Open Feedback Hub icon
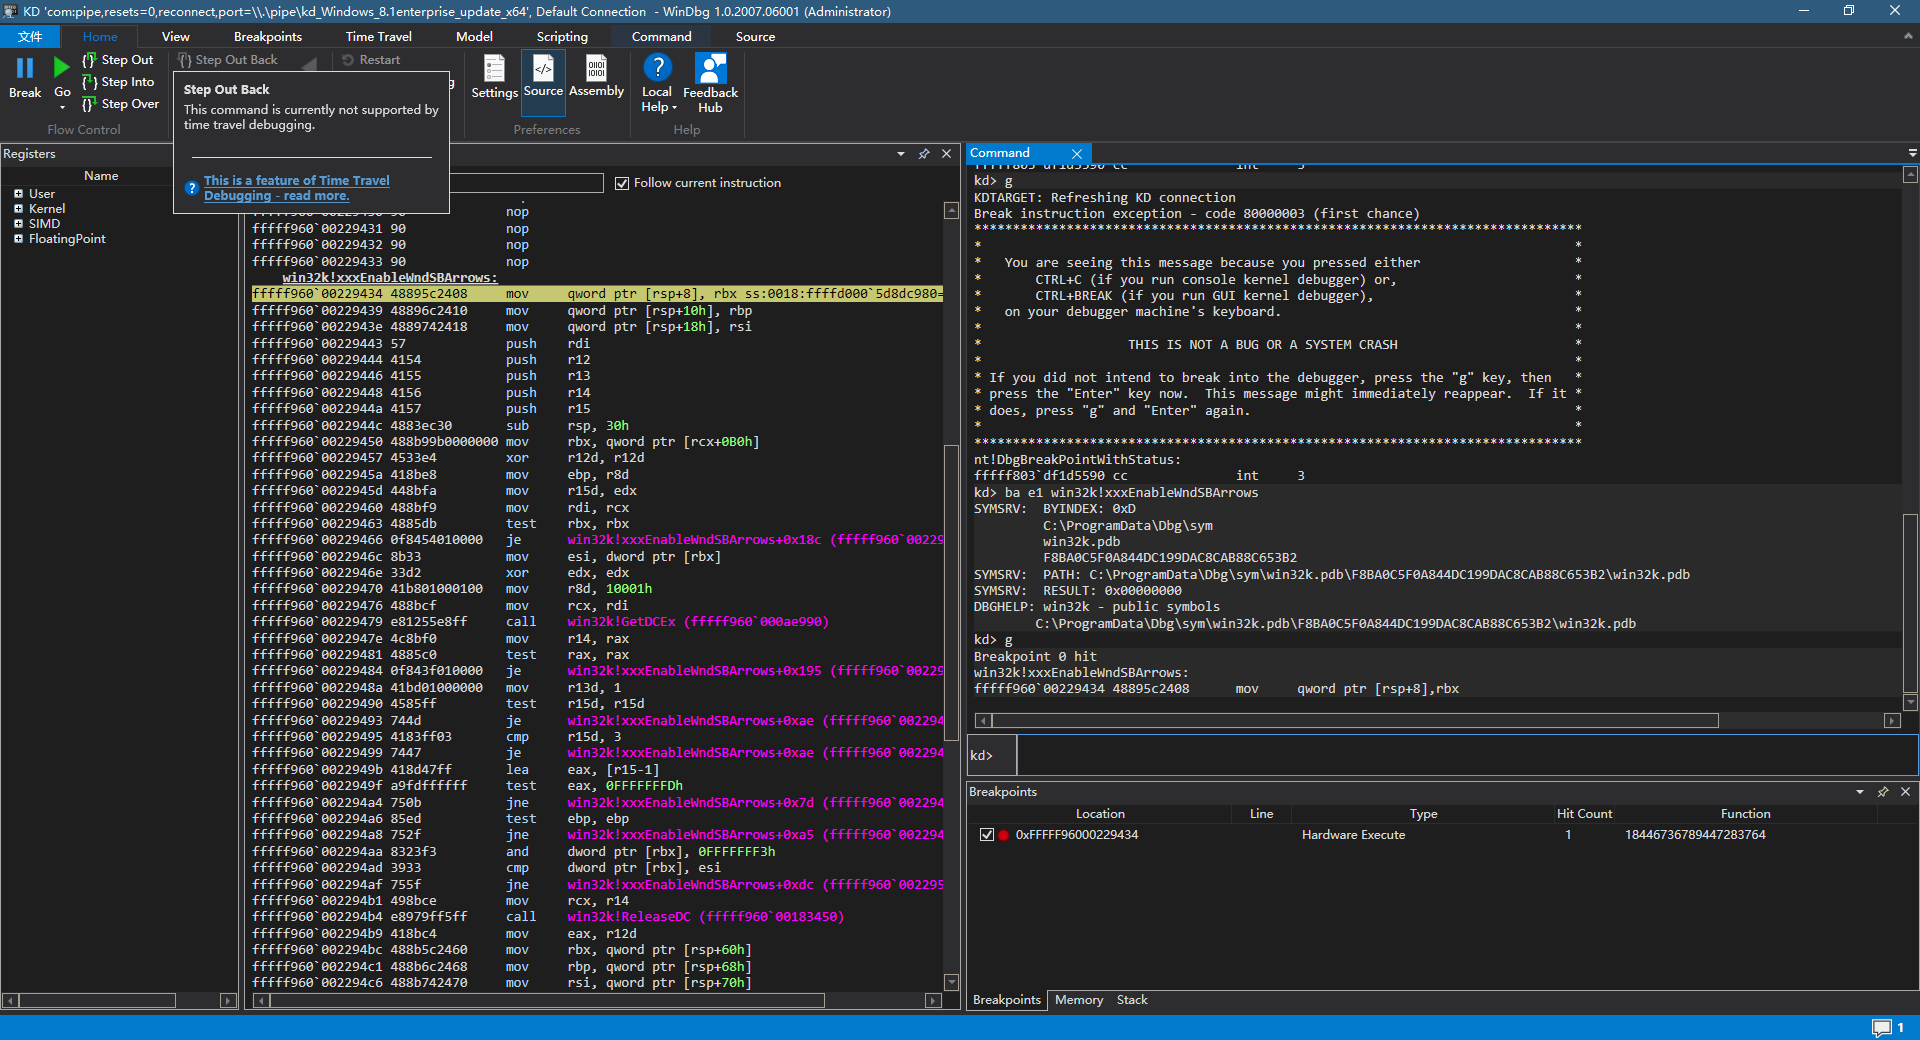This screenshot has width=1920, height=1040. pos(710,68)
